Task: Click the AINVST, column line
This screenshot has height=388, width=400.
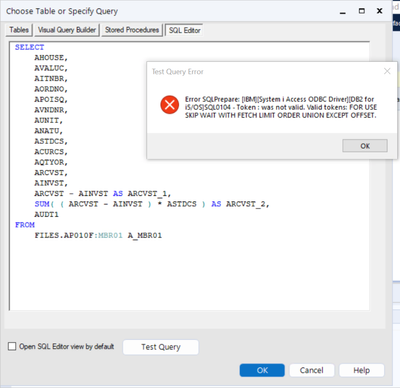Action: coord(51,183)
